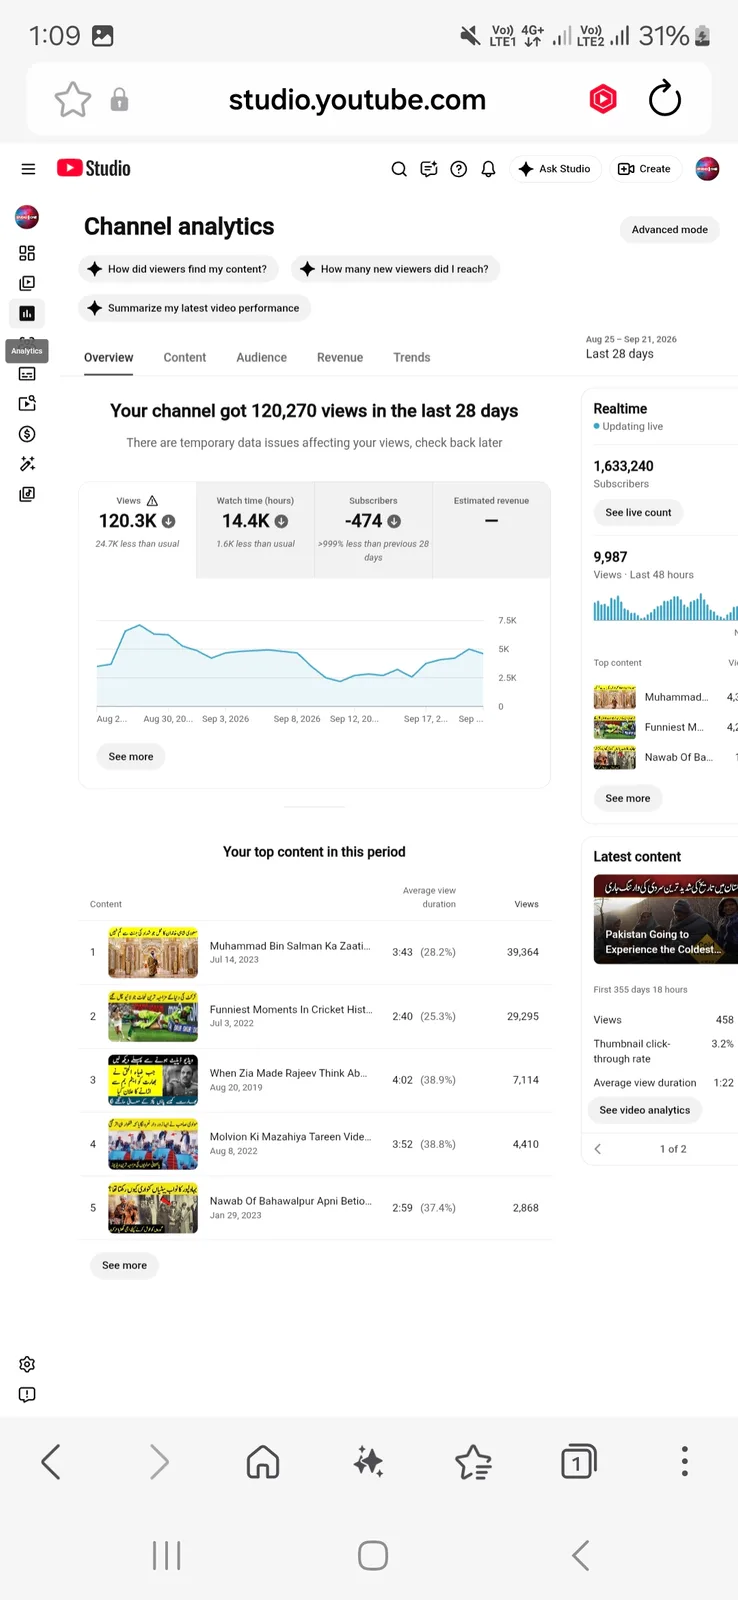Switch to Content tab
This screenshot has height=1600, width=738.
pyautogui.click(x=185, y=357)
